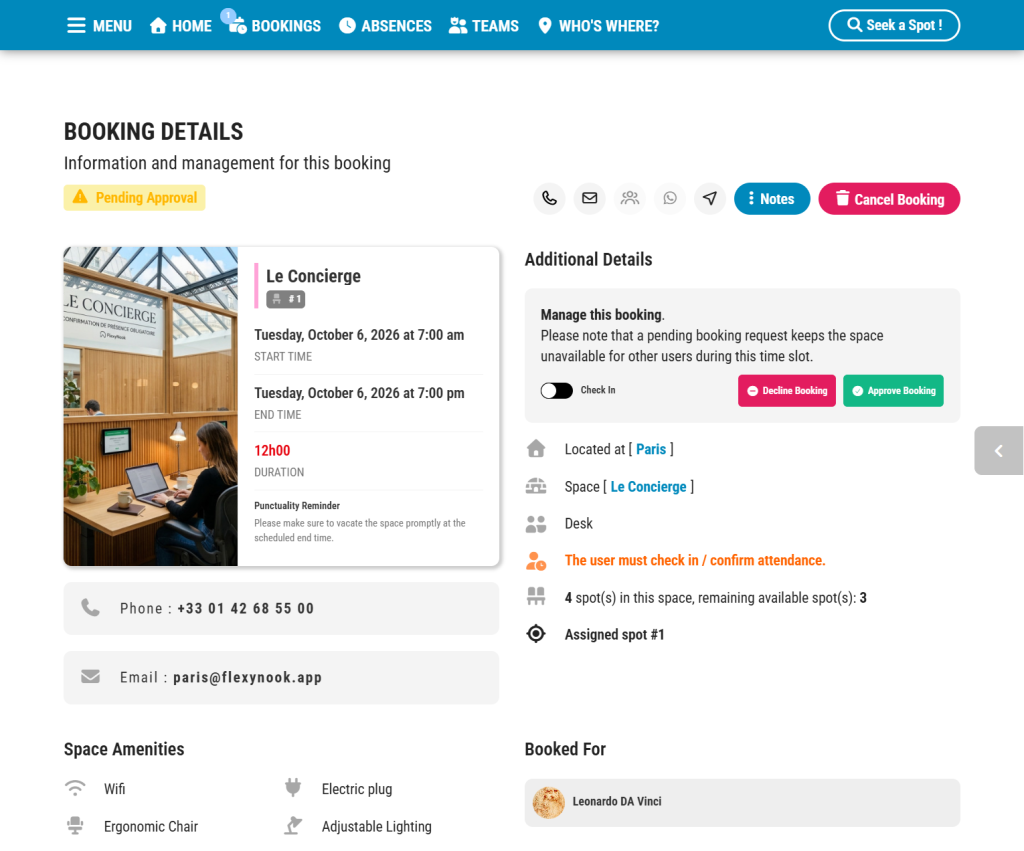Open the hamburger MENU

pos(99,26)
